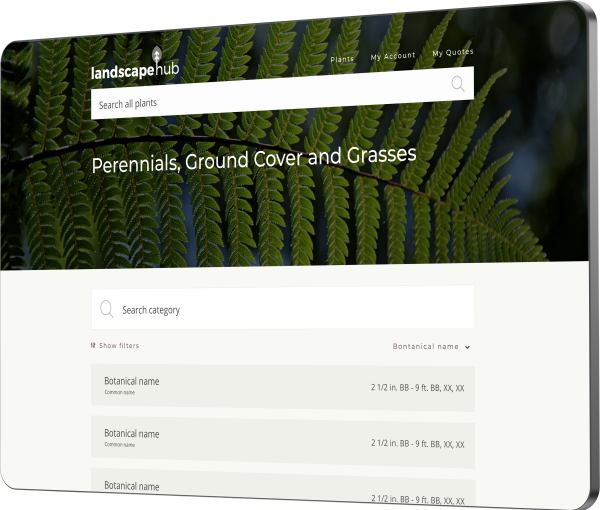This screenshot has height=510, width=600.
Task: Toggle Show filters
Action: [119, 346]
